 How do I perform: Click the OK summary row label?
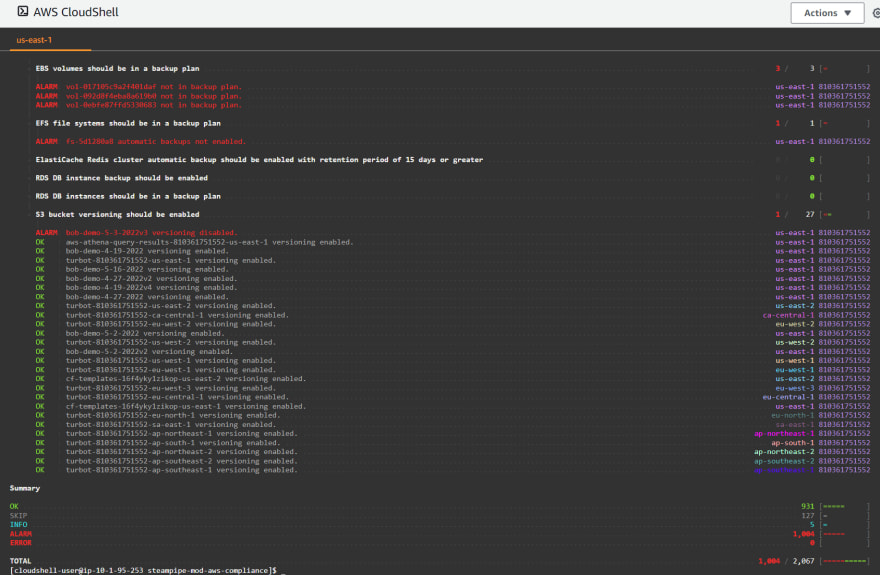(14, 507)
